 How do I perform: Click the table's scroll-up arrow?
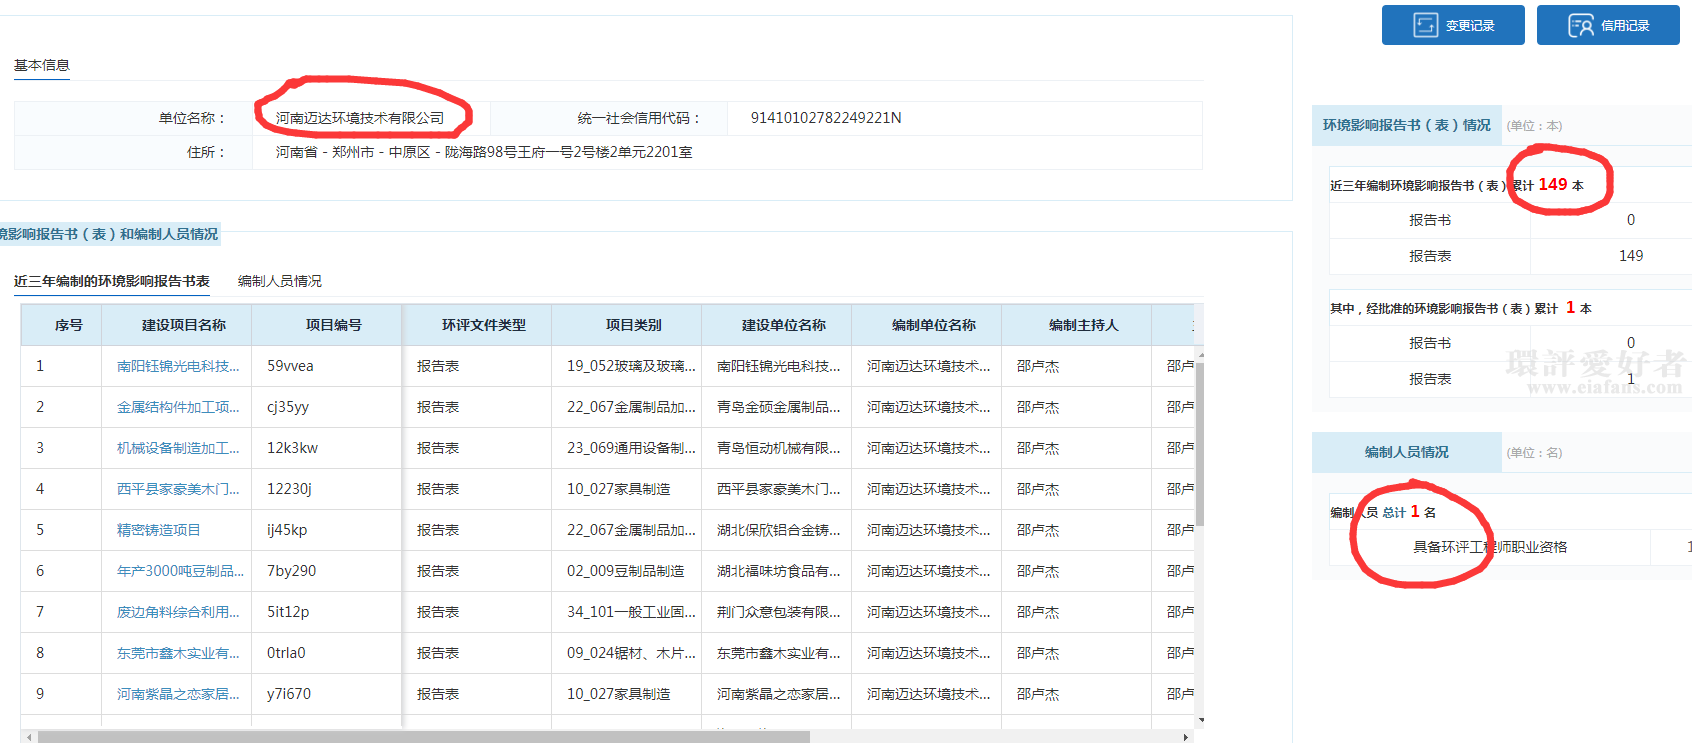[x=1200, y=355]
